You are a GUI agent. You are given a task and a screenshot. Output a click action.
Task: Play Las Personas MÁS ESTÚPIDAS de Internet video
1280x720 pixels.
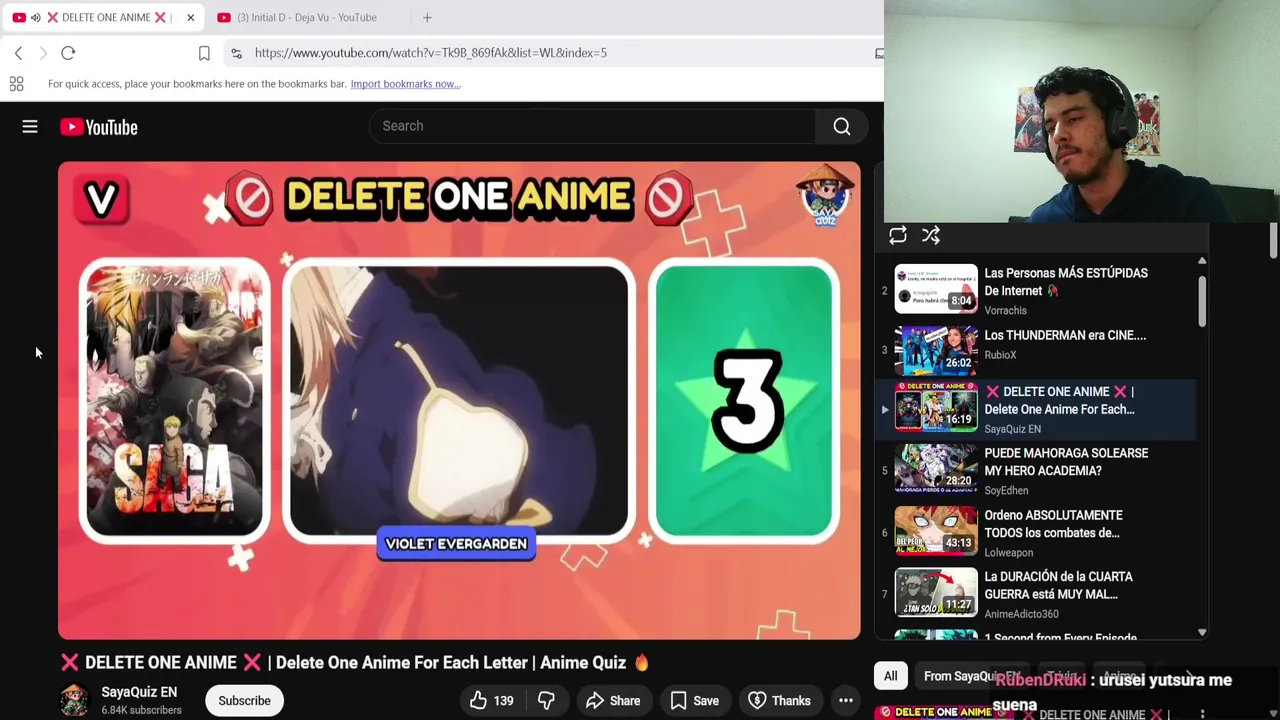point(1035,289)
